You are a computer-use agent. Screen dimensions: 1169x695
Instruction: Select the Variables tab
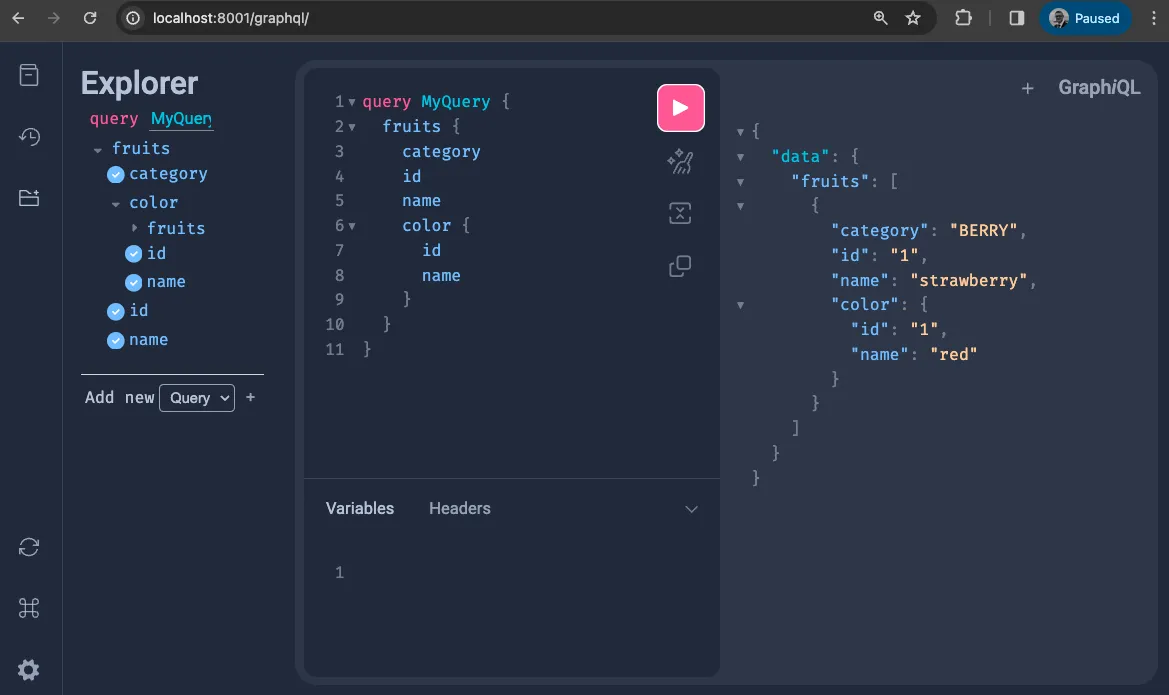pyautogui.click(x=359, y=508)
